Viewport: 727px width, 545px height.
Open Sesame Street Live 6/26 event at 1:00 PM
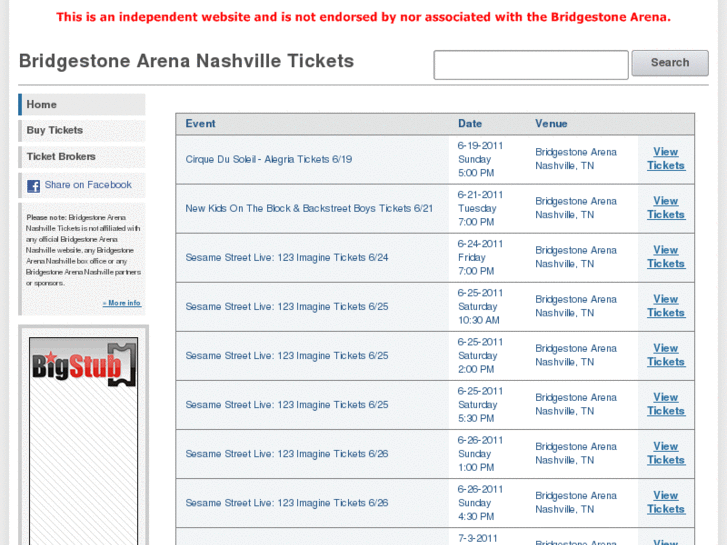287,454
